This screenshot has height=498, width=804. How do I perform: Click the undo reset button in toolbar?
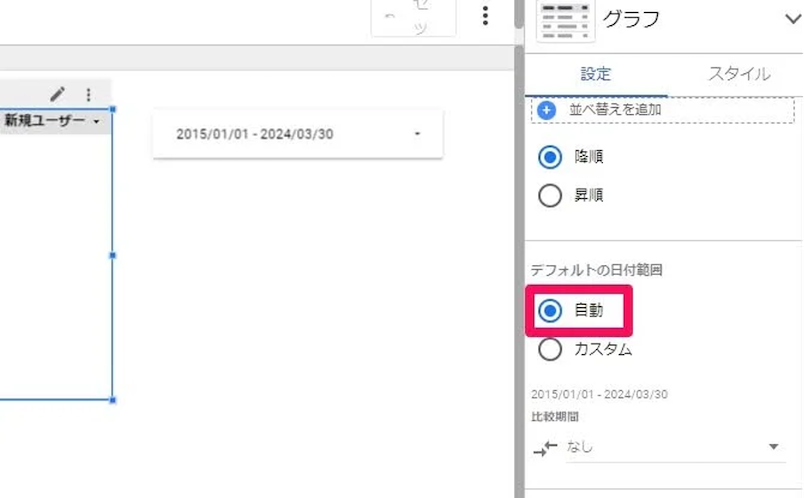tap(413, 17)
